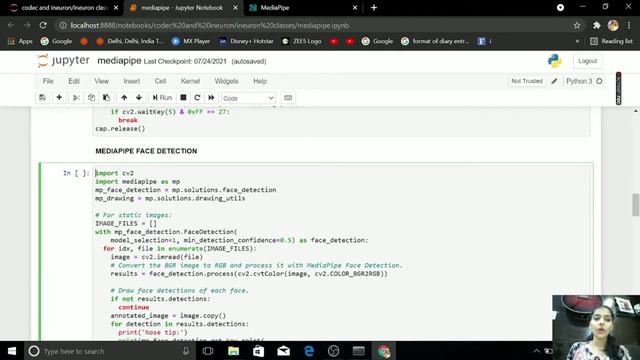Viewport: 640px width, 360px height.
Task: Reload the page
Action: pos(43,25)
